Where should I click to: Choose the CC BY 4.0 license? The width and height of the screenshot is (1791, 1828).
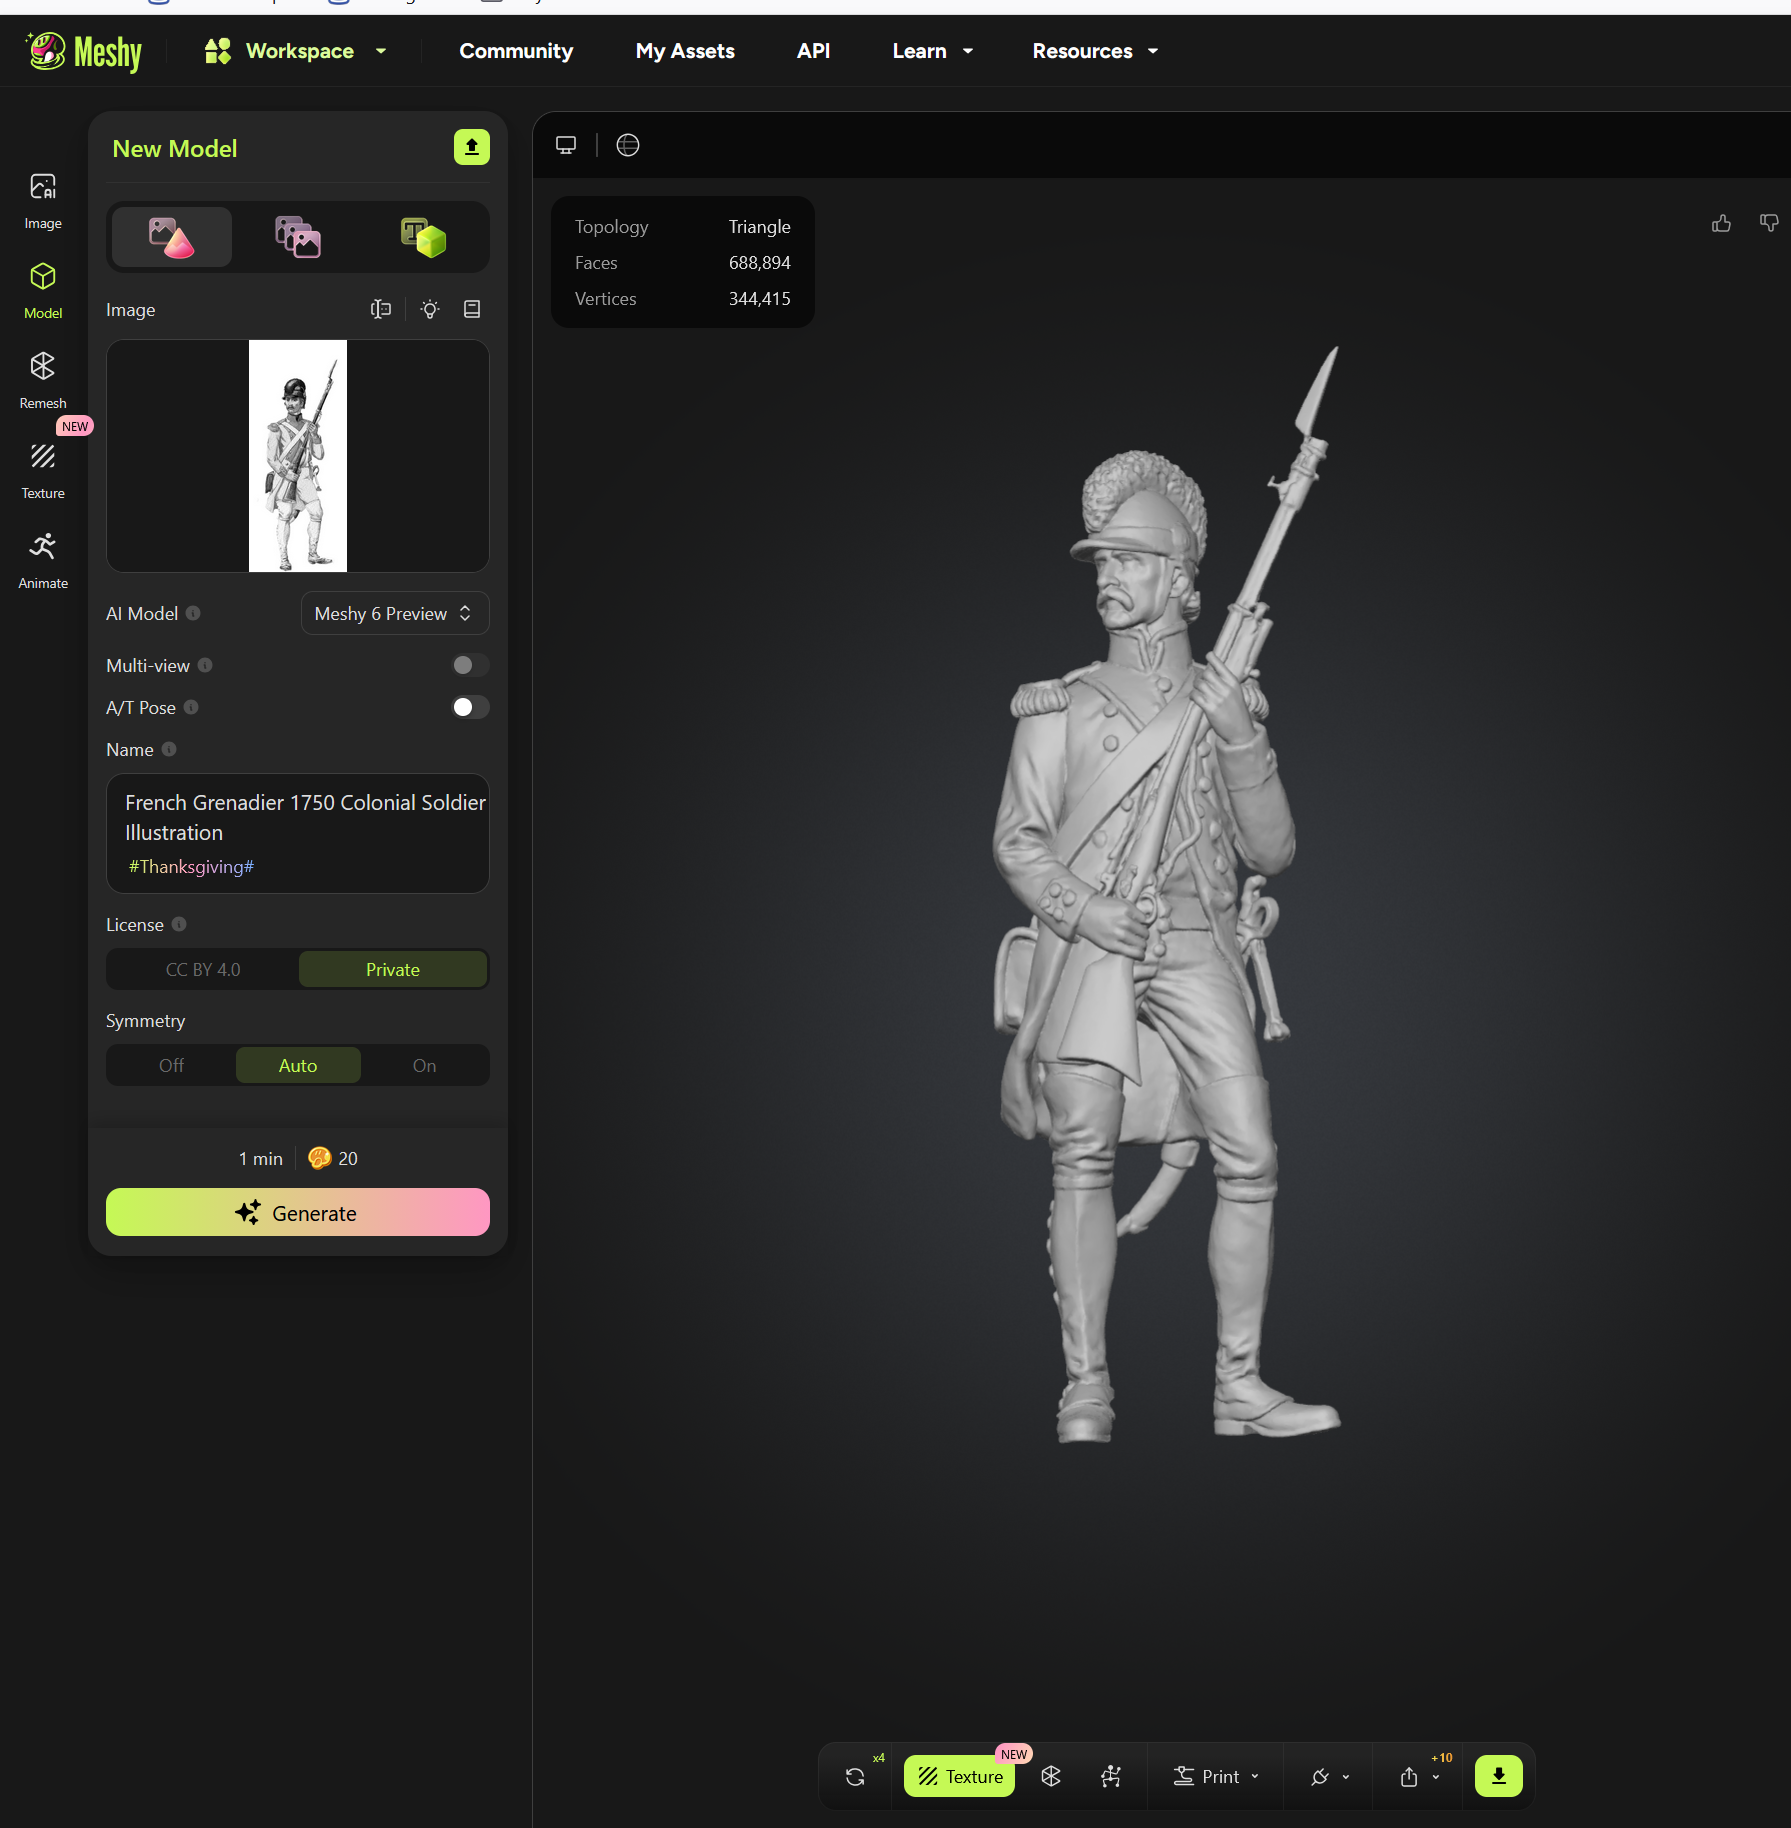tap(203, 969)
